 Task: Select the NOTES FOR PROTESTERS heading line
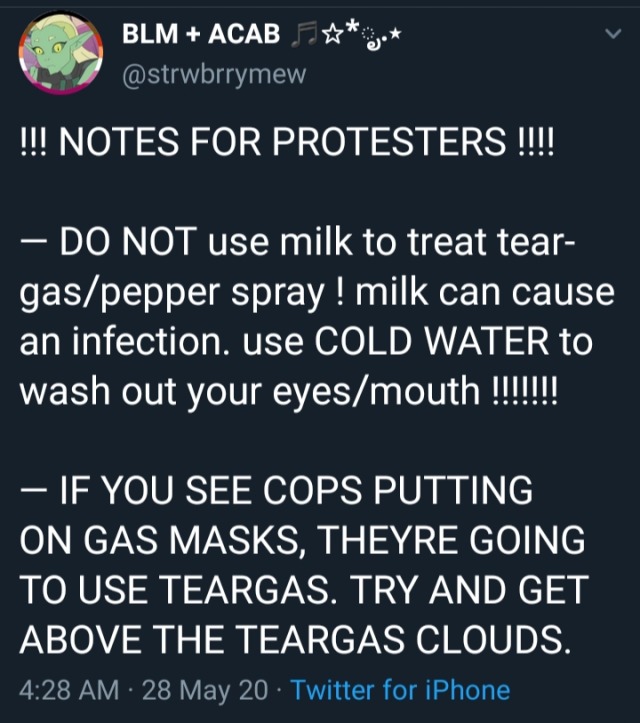pyautogui.click(x=288, y=141)
